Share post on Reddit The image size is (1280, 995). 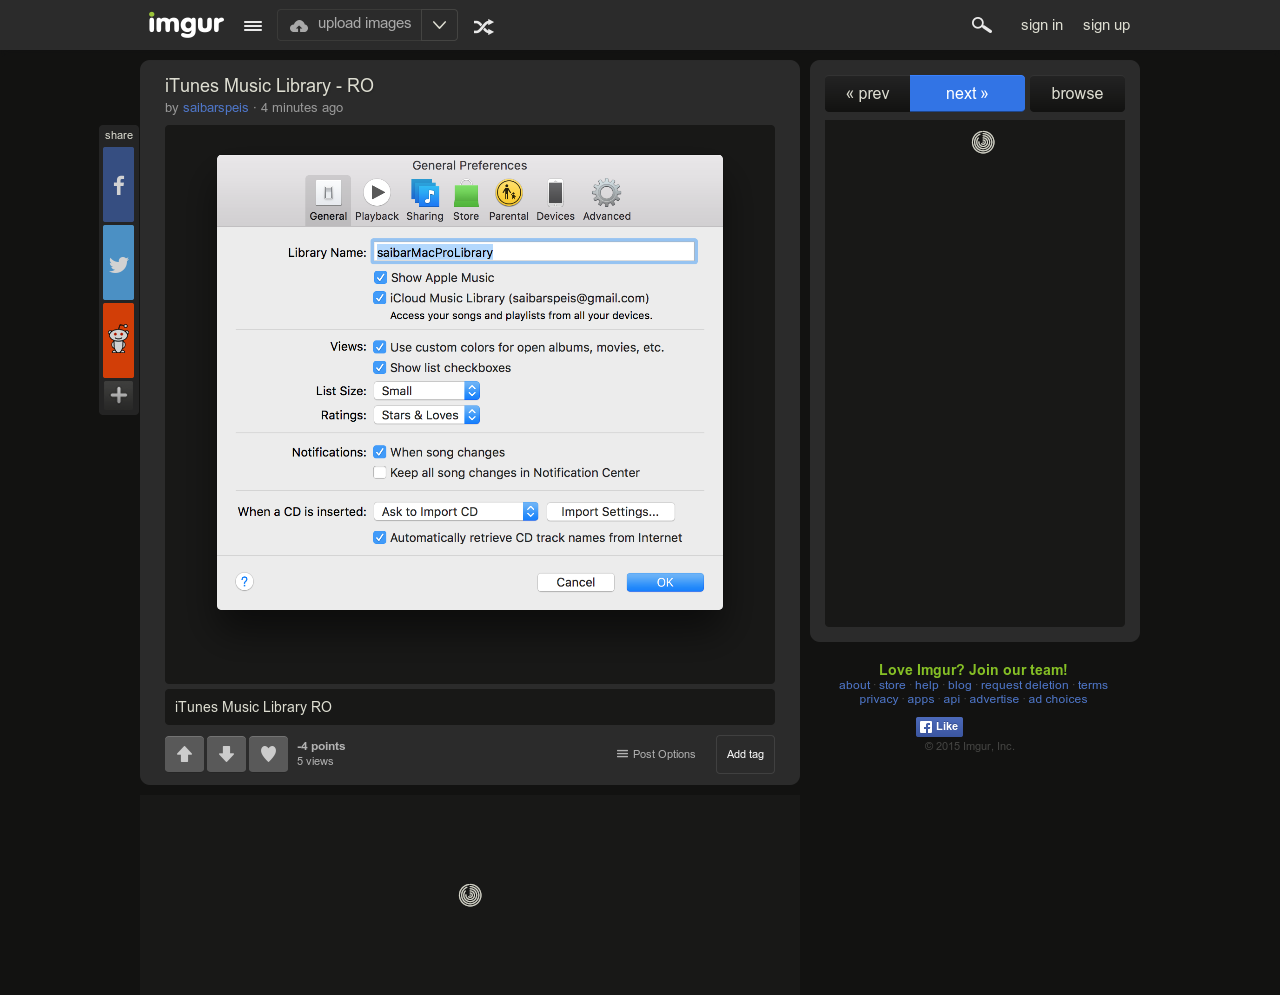tap(118, 340)
